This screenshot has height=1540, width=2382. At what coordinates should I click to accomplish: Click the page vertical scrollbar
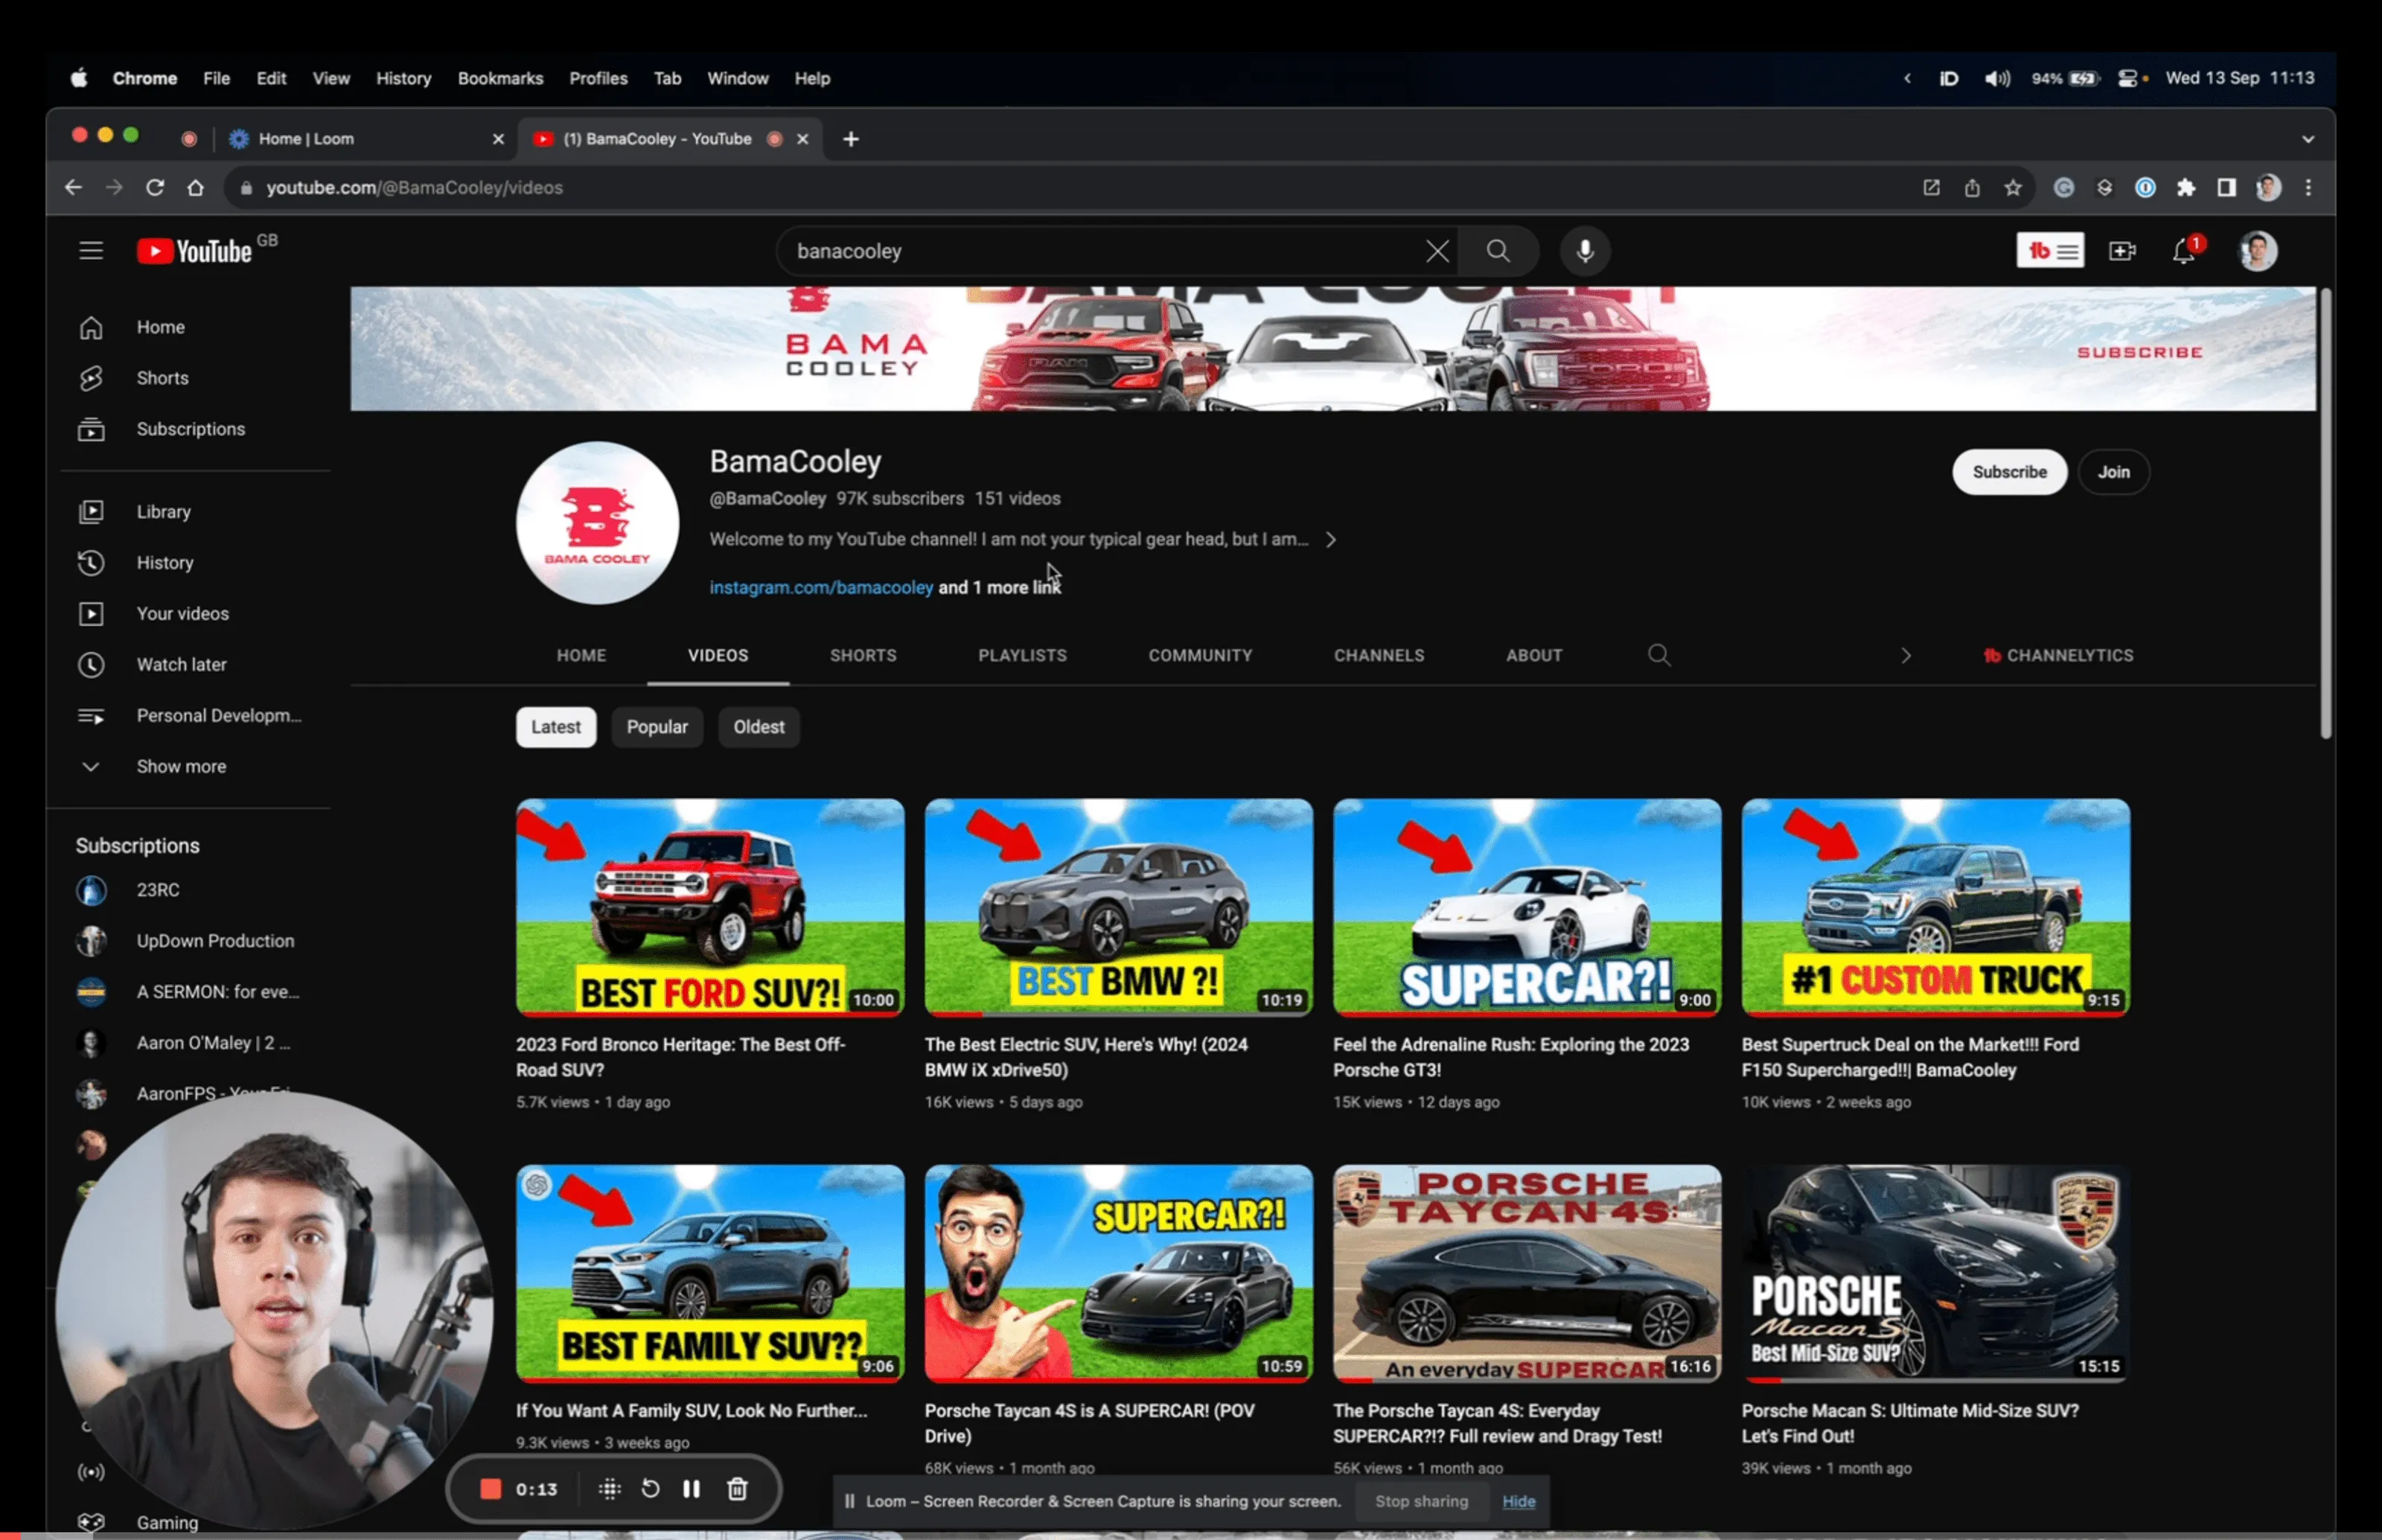pos(2326,514)
